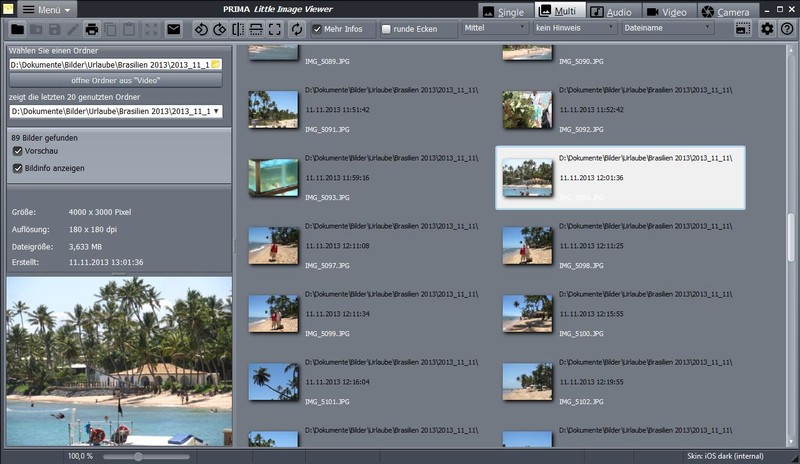
Task: Click the greyed-out add-folder toolbar icon
Action: point(36,29)
